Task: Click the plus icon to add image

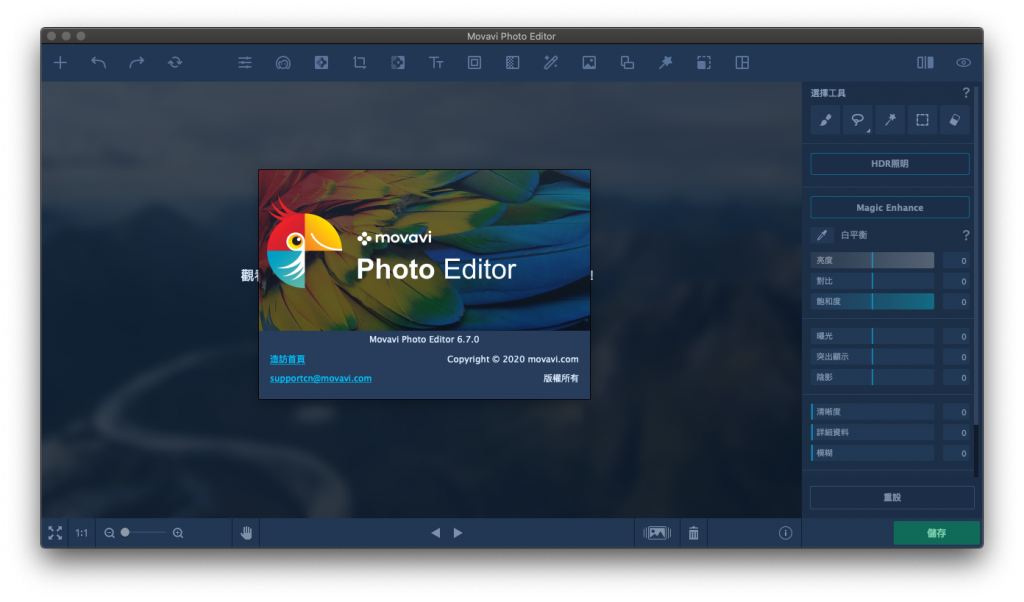Action: (60, 63)
